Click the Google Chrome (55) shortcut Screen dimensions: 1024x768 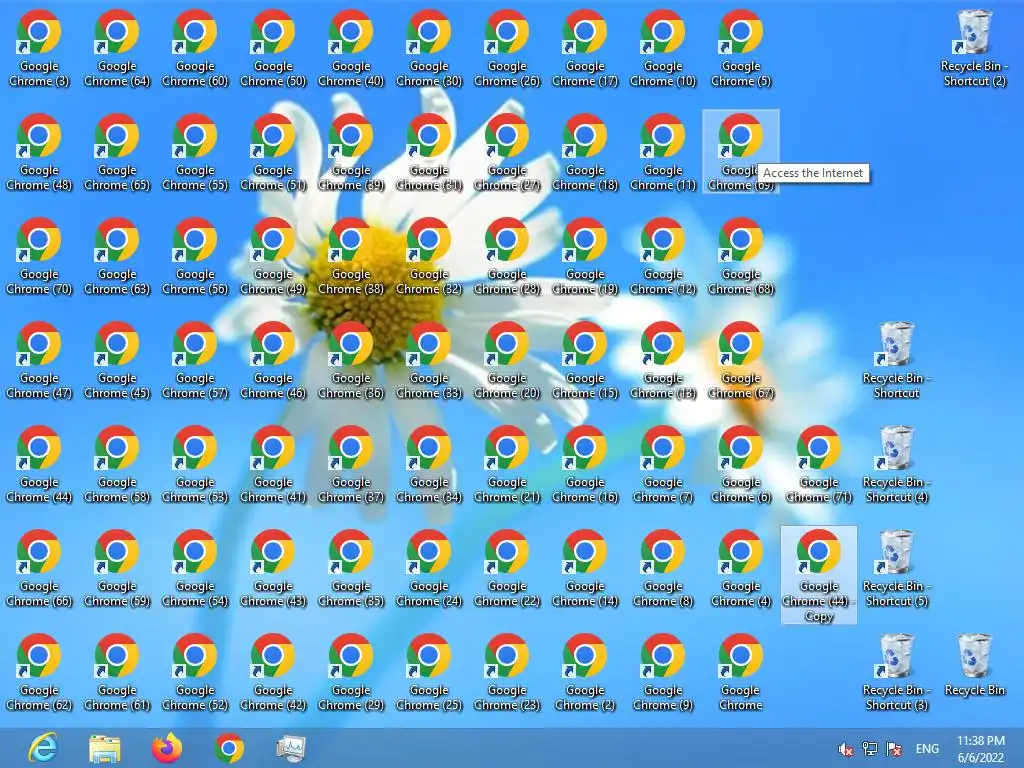(195, 152)
